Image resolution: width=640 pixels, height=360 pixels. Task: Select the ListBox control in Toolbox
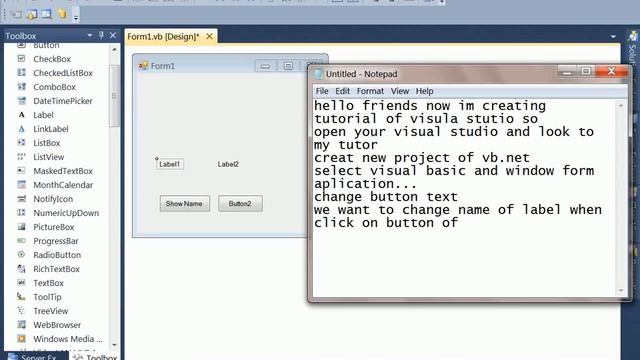[47, 143]
